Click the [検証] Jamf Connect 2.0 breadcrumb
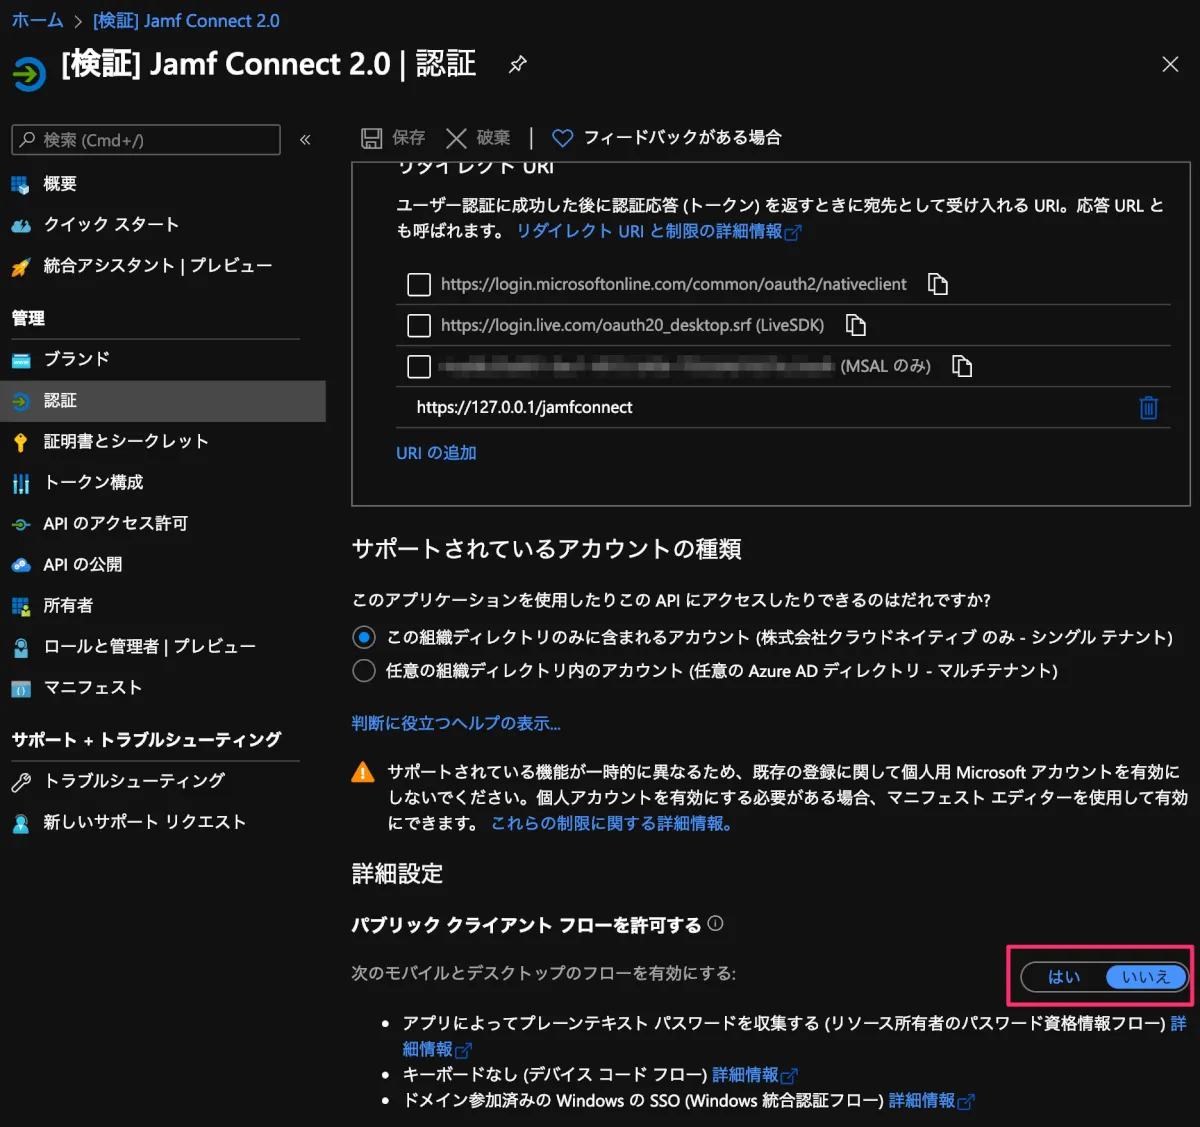The image size is (1200, 1127). (x=186, y=20)
